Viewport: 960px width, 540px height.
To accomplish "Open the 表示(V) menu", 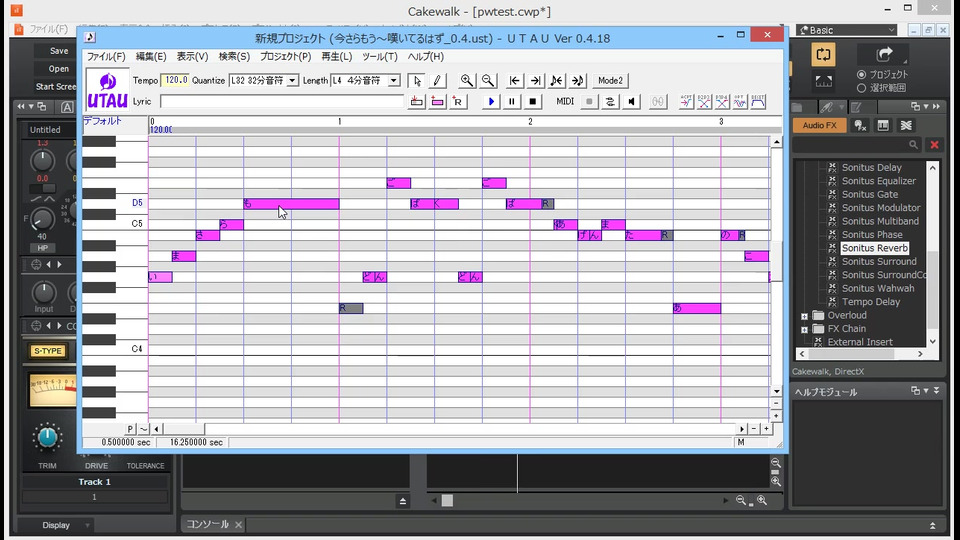I will 192,56.
